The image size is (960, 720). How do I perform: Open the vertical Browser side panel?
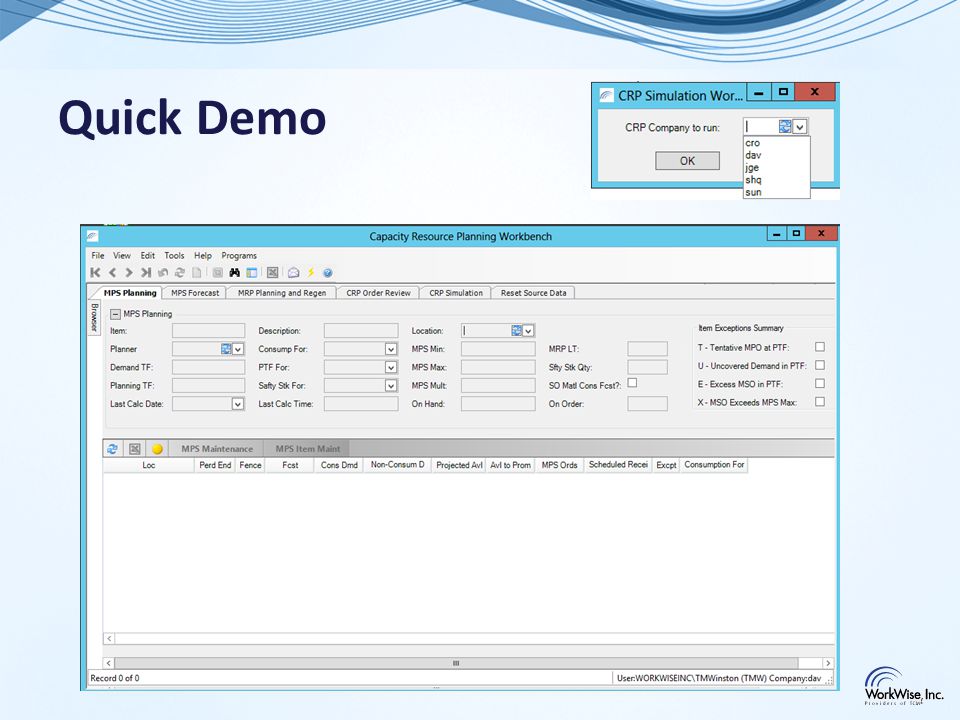[x=94, y=317]
